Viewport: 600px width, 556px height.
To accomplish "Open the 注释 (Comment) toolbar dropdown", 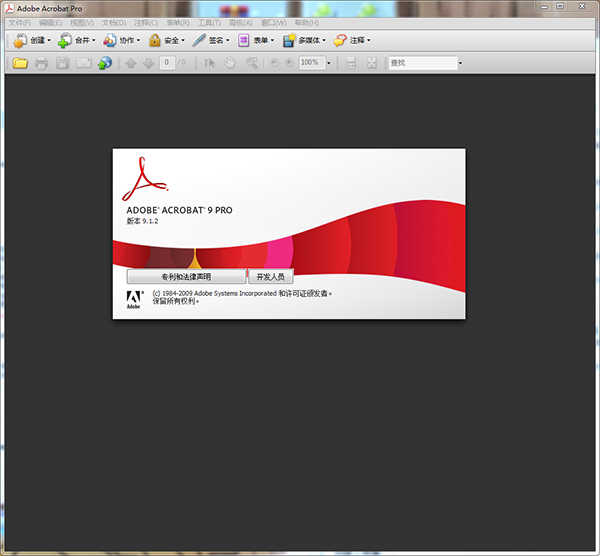I will [x=352, y=40].
